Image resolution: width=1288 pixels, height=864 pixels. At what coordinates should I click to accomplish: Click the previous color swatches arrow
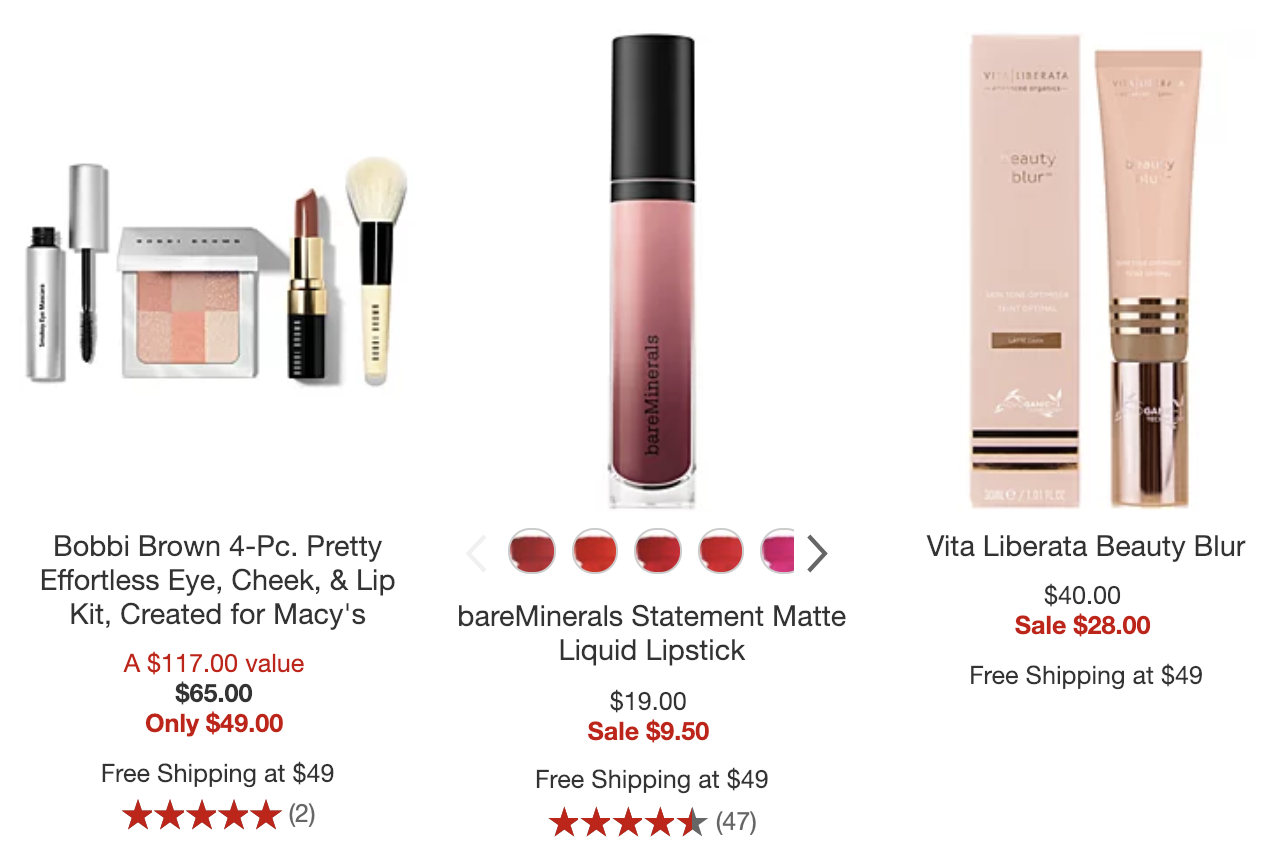click(x=477, y=552)
